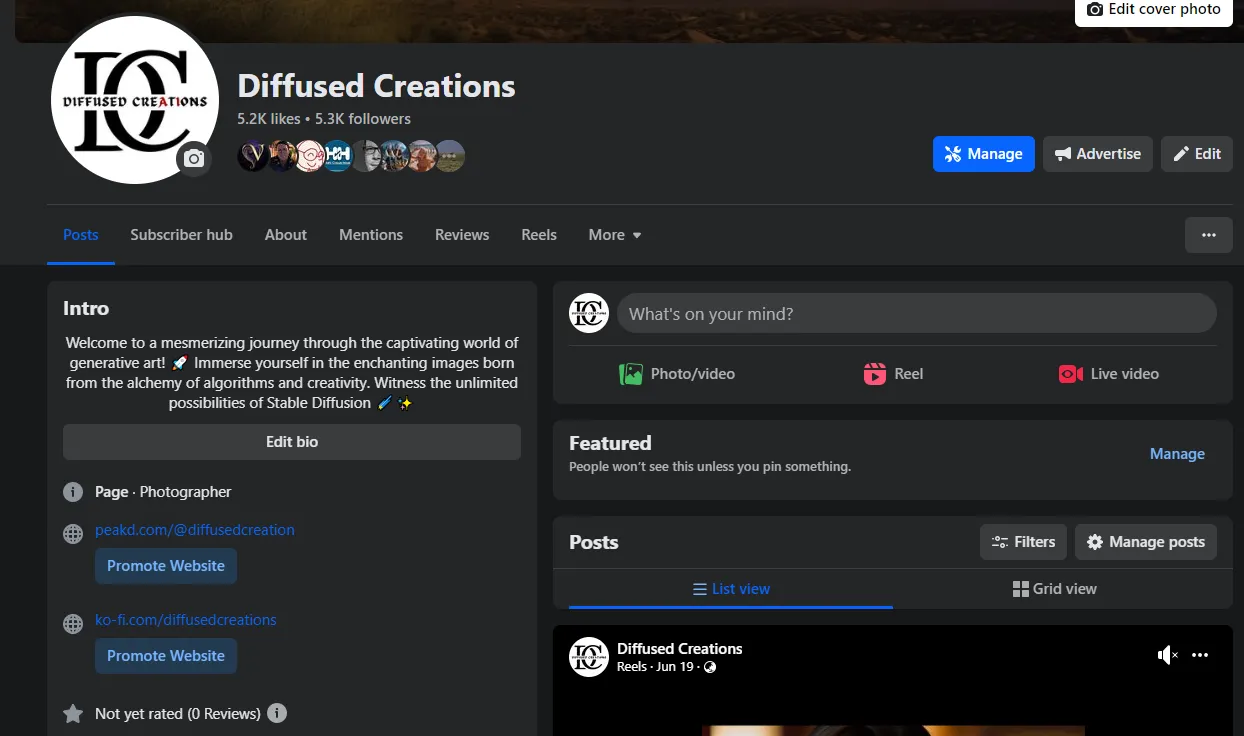
Task: Click the 5.2K likes text
Action: [x=269, y=119]
